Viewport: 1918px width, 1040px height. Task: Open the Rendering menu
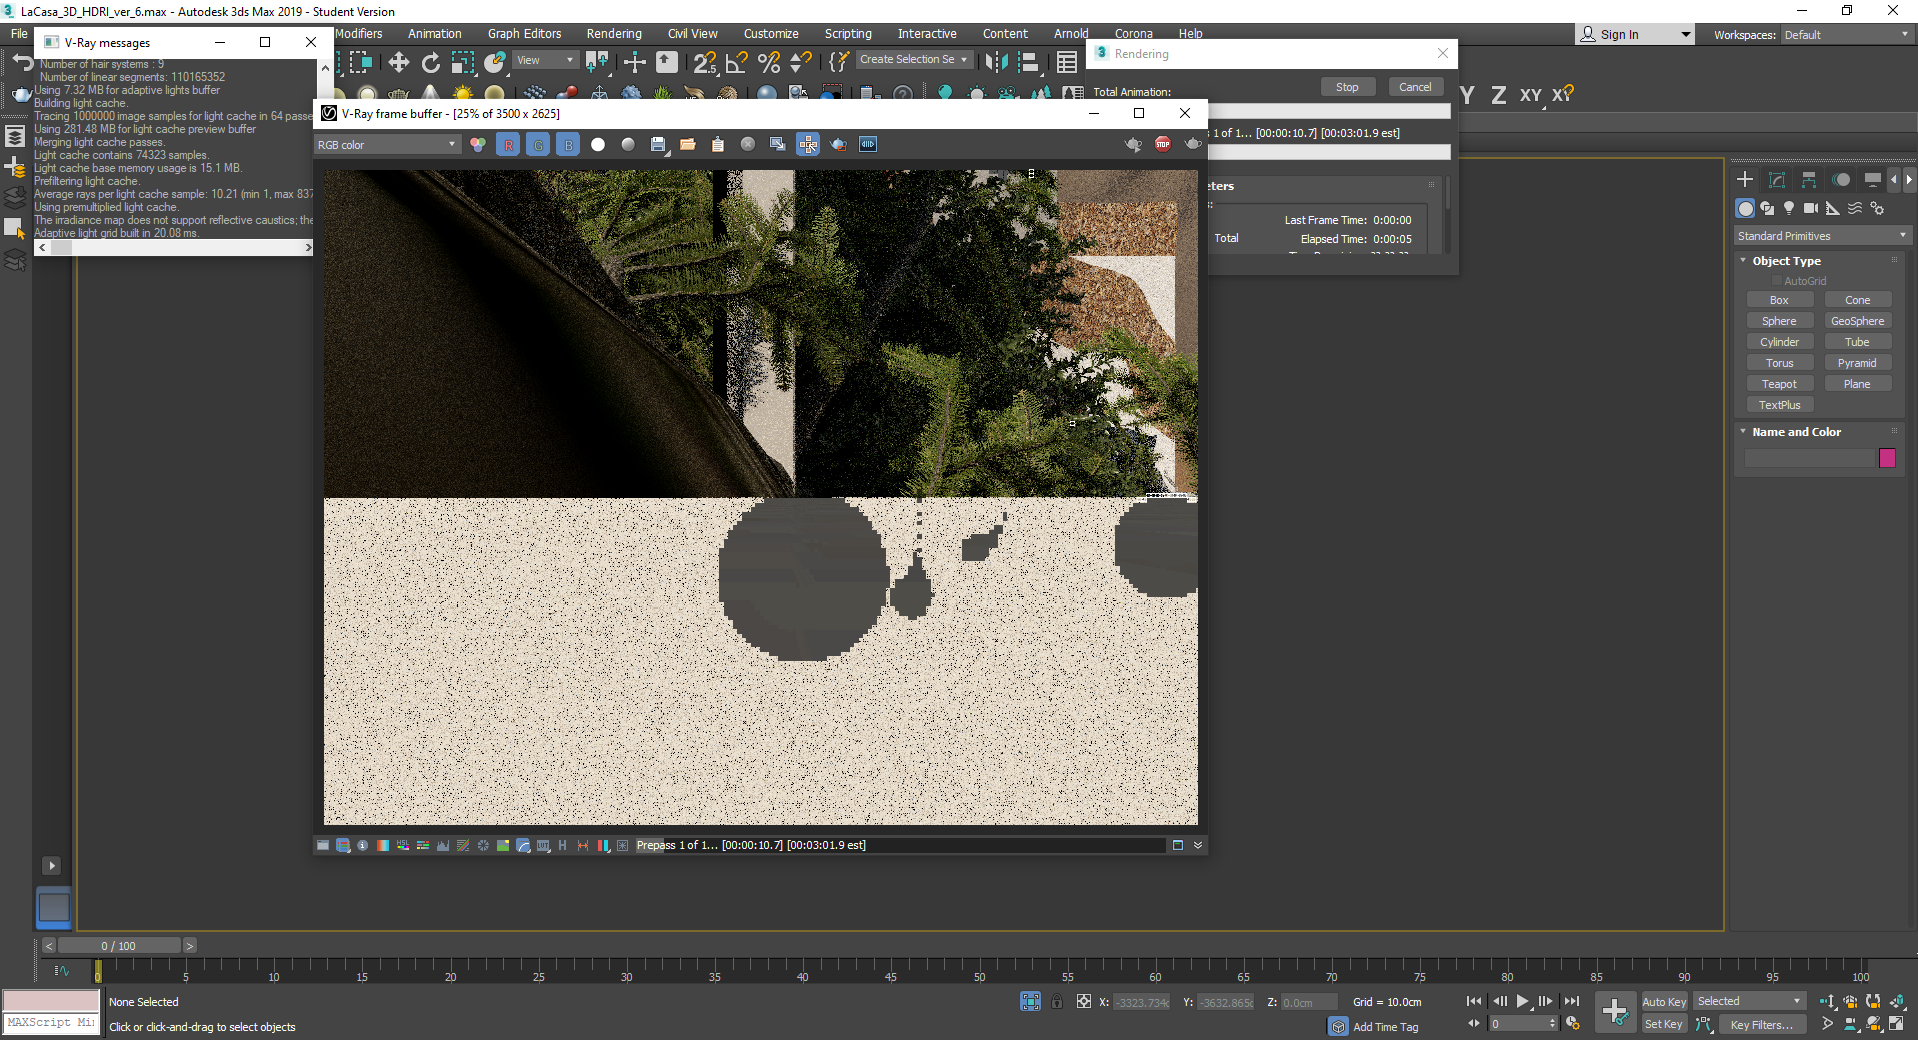click(614, 34)
